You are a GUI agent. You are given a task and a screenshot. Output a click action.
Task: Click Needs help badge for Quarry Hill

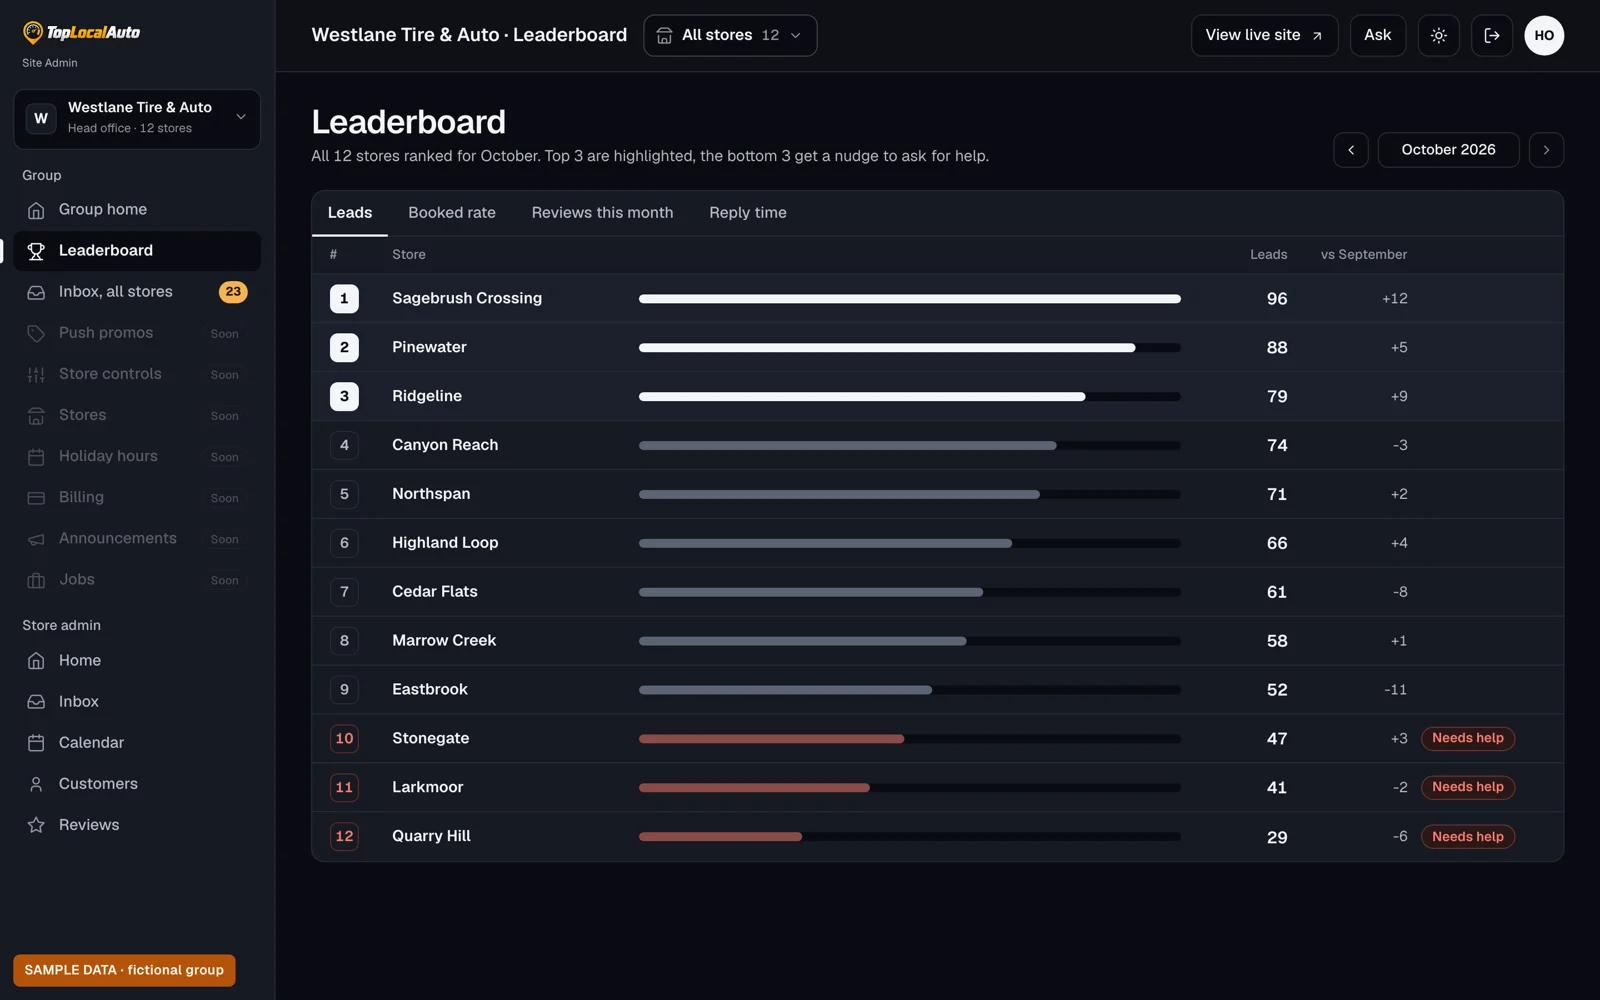coord(1468,837)
